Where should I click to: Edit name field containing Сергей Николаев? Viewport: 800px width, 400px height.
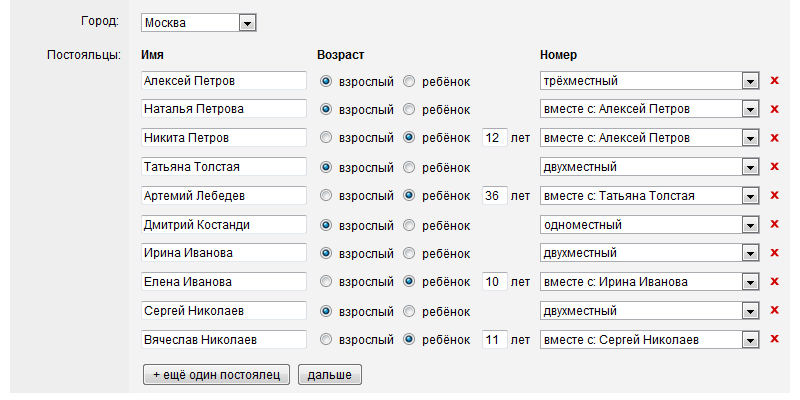223,311
